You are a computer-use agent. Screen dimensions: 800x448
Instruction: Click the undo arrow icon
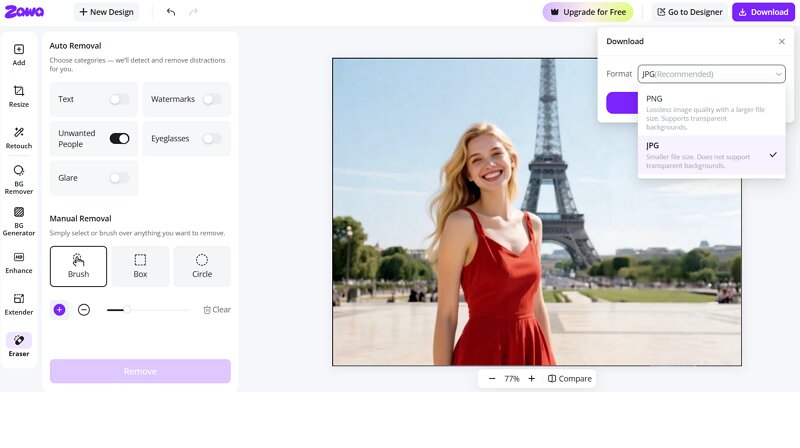click(x=171, y=12)
